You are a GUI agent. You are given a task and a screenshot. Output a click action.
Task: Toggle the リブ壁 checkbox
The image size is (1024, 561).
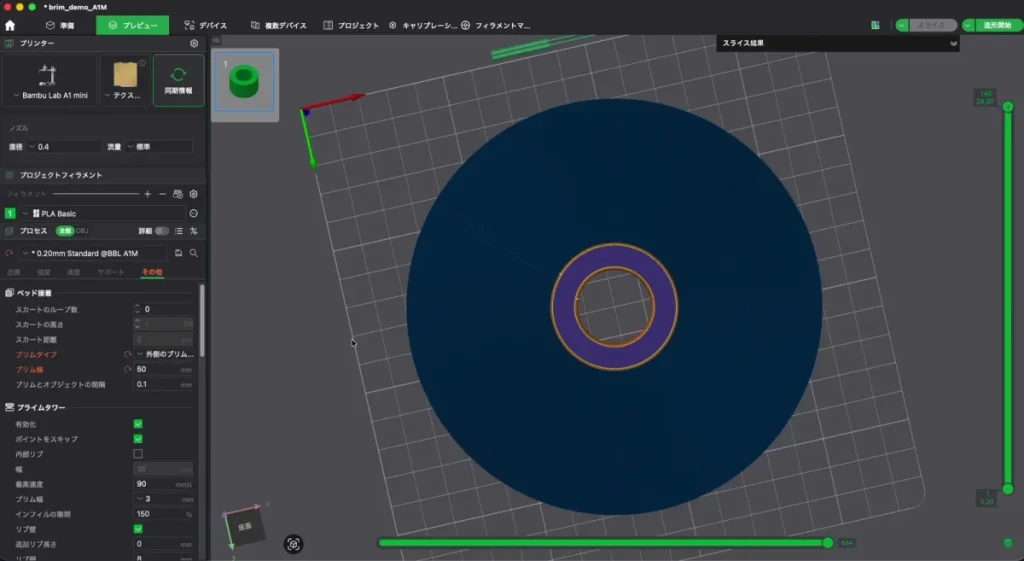click(x=138, y=529)
